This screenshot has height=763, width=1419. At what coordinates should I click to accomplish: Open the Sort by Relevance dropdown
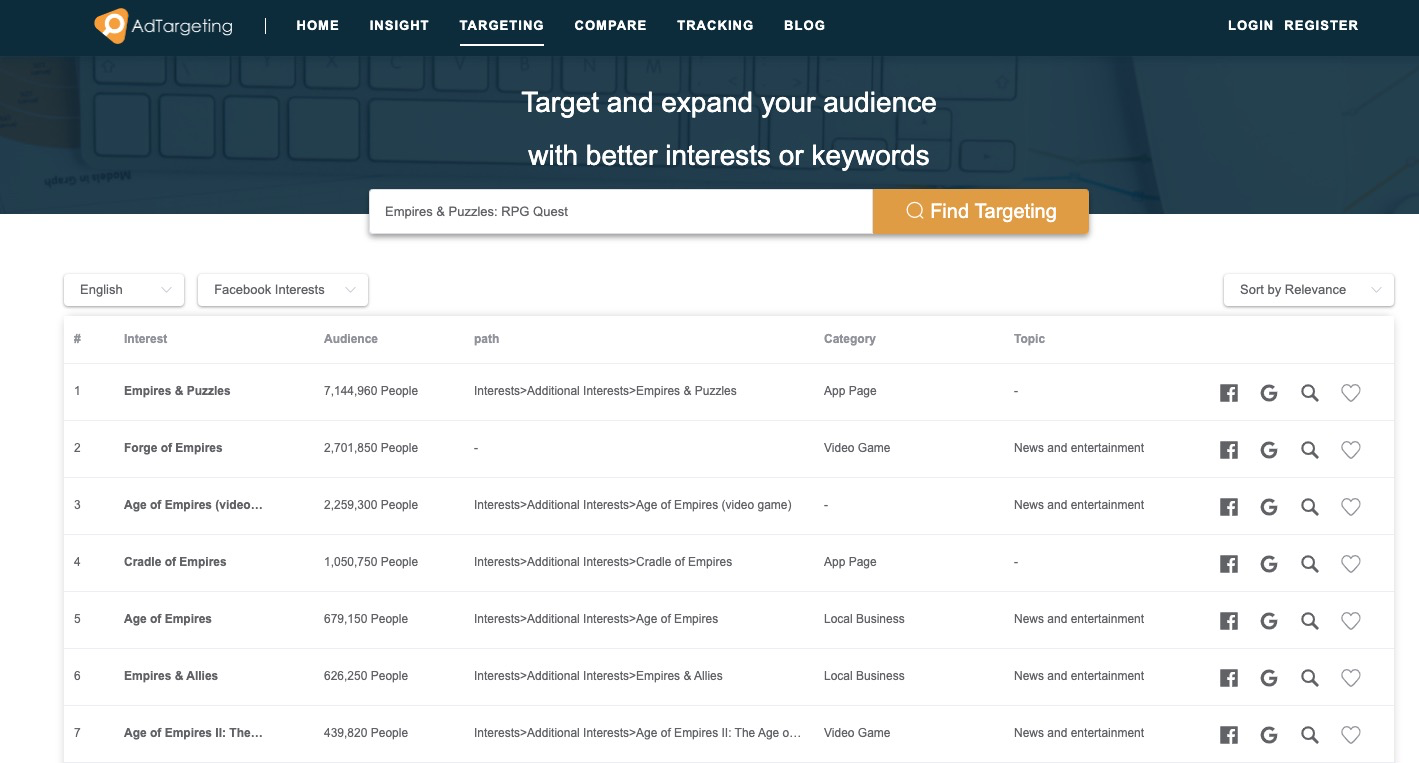pos(1308,290)
